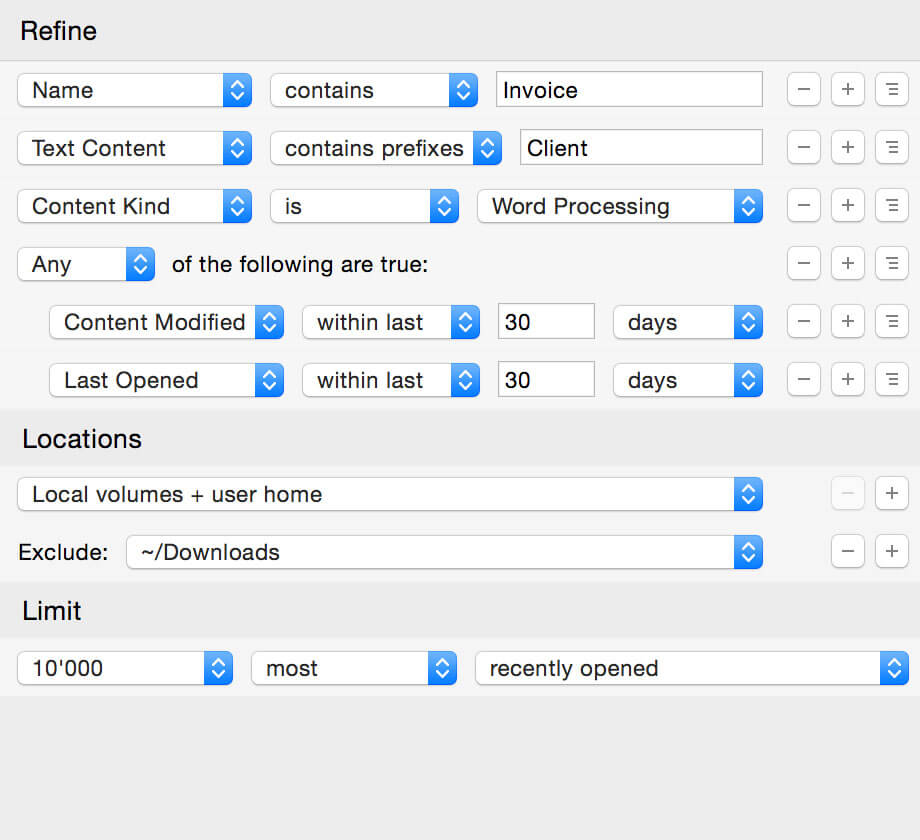This screenshot has height=840, width=920.
Task: Add another search location
Action: coord(891,493)
